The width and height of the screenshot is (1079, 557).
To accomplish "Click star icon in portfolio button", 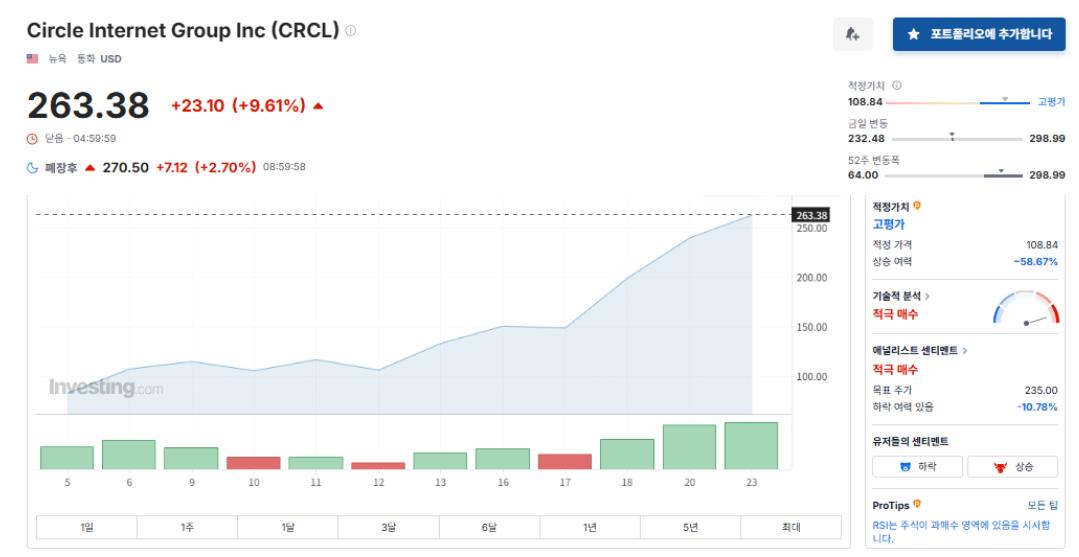I will pyautogui.click(x=913, y=34).
